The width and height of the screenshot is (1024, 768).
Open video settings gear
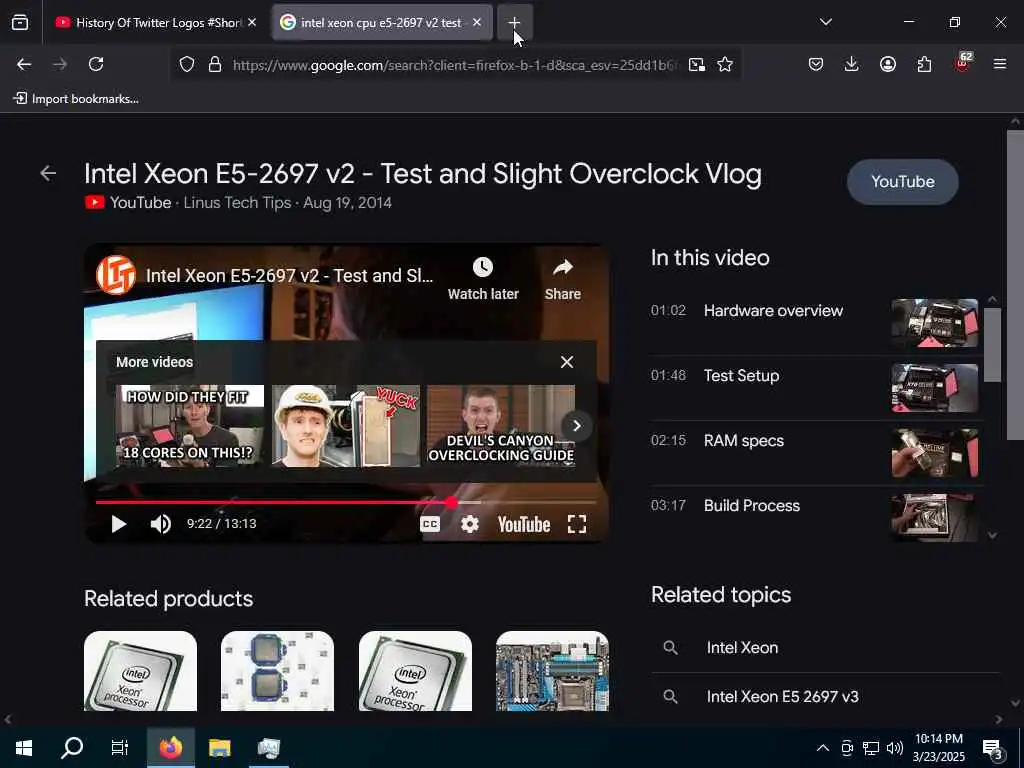point(470,524)
